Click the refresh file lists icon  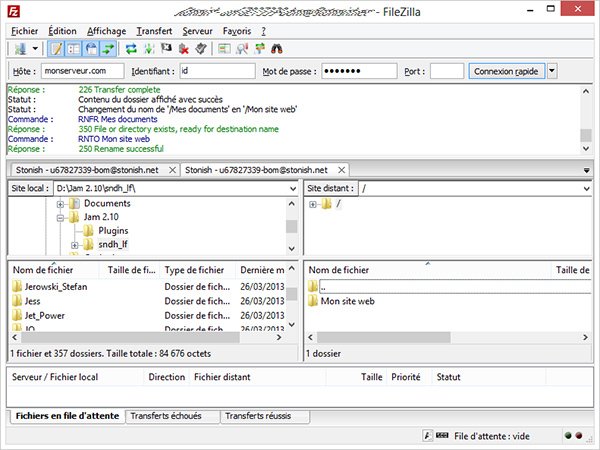[131, 48]
